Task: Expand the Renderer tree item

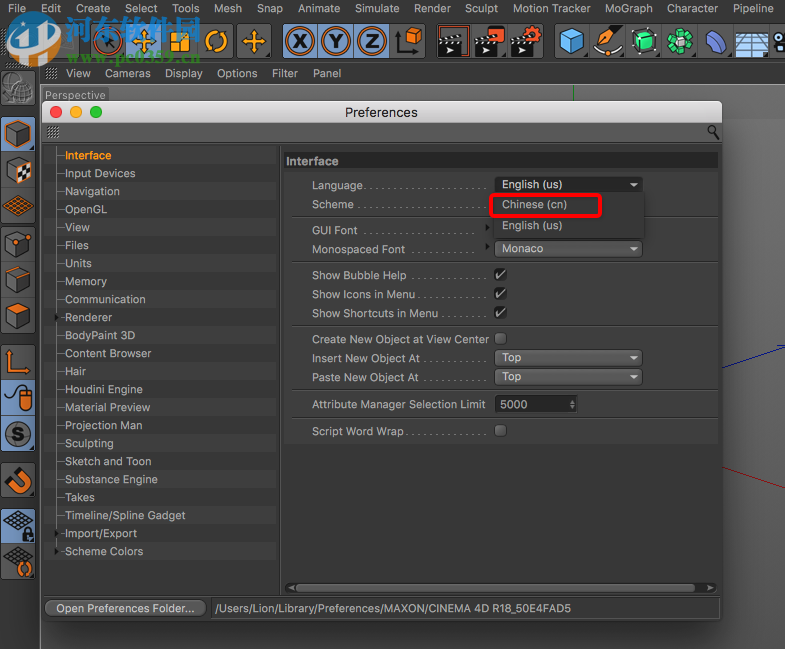Action: coord(57,317)
